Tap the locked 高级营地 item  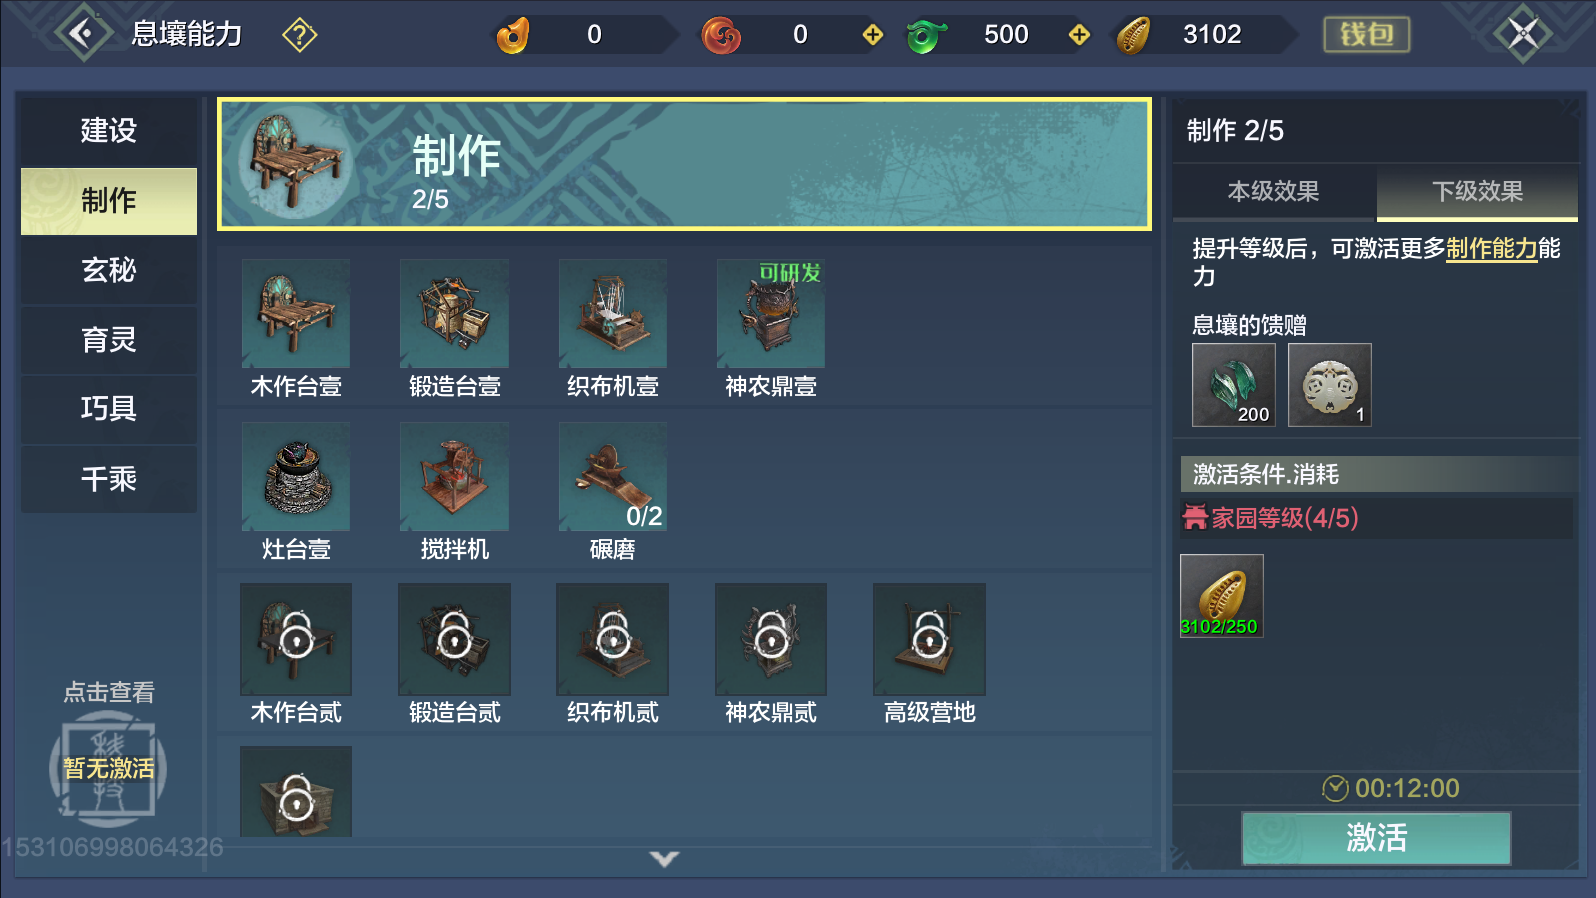[x=929, y=639]
